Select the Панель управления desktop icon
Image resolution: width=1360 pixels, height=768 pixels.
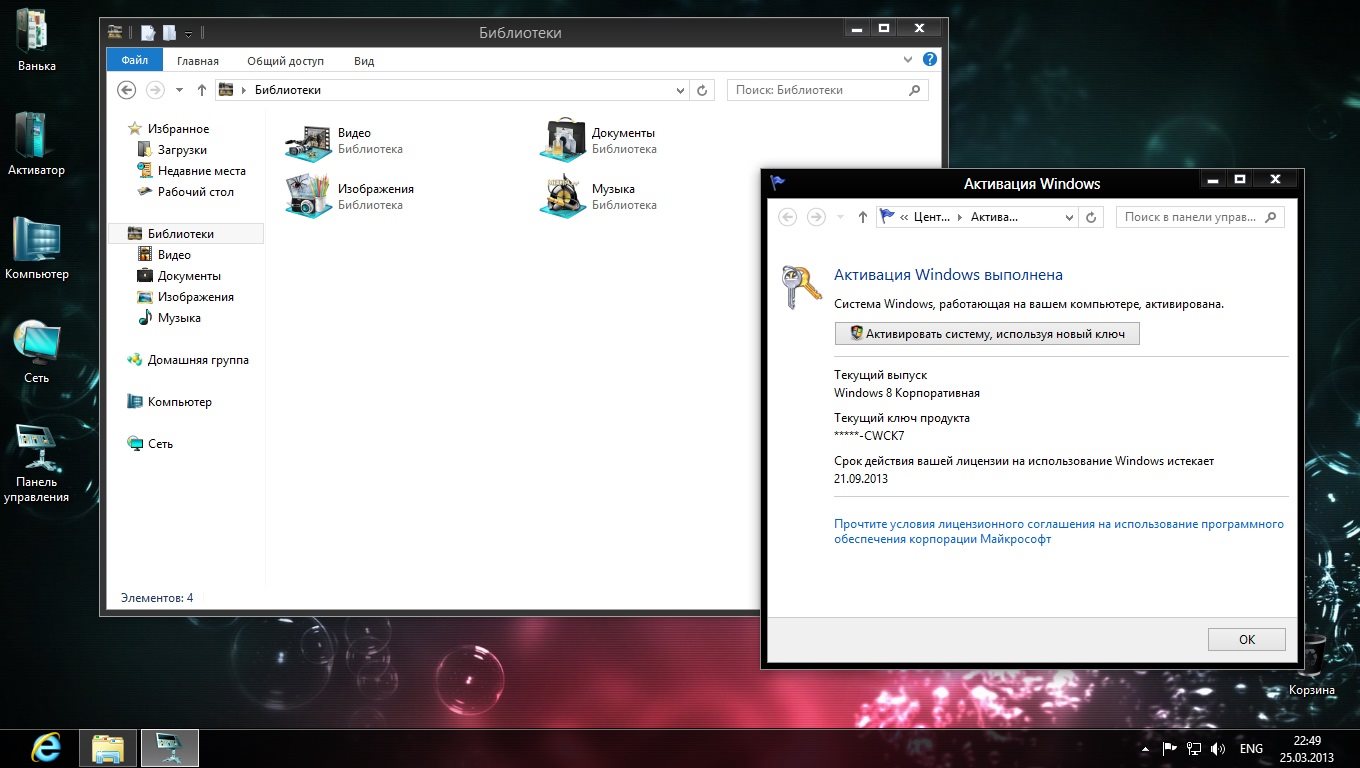pos(36,463)
